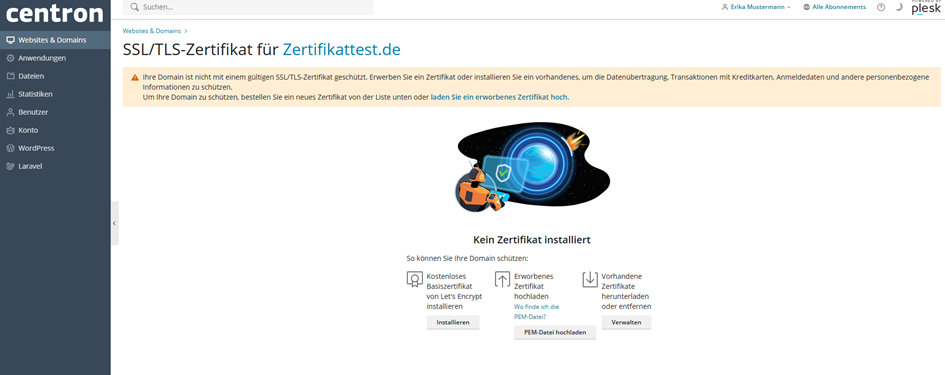Open the Erika Mustermann user dropdown
The image size is (945, 375).
point(756,7)
